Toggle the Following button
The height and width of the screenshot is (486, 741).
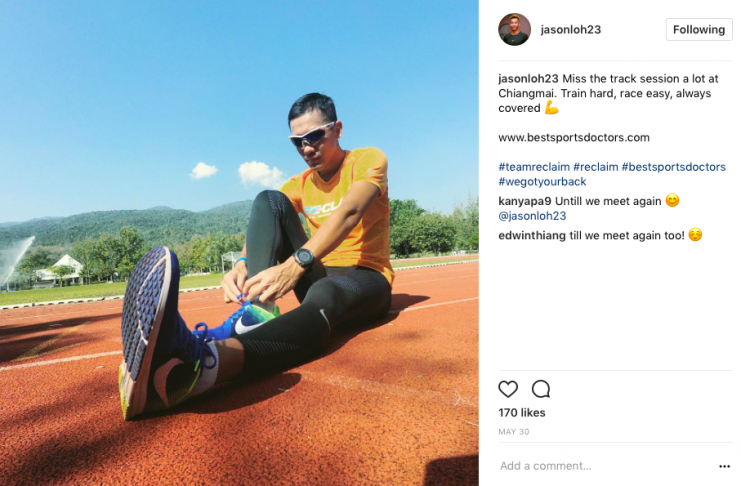(x=699, y=29)
